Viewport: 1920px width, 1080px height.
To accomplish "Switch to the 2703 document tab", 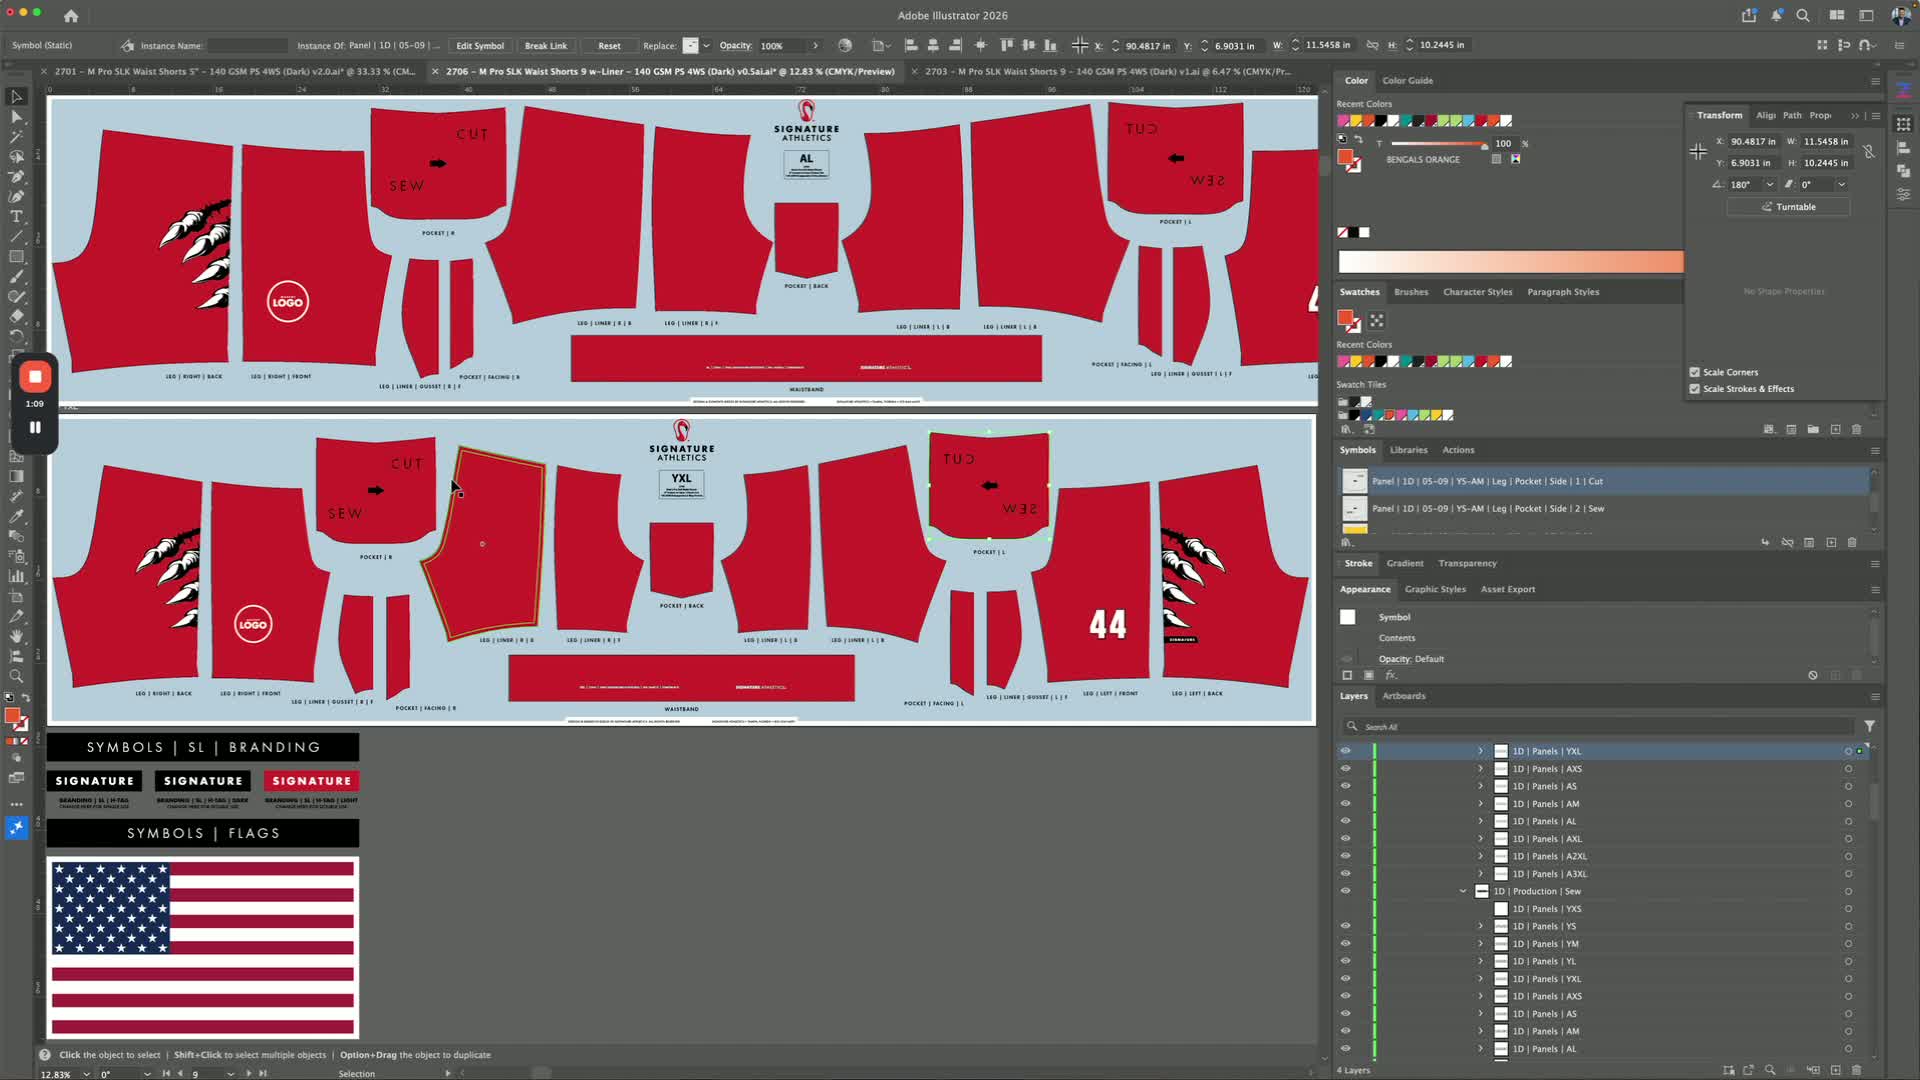I will 1107,72.
